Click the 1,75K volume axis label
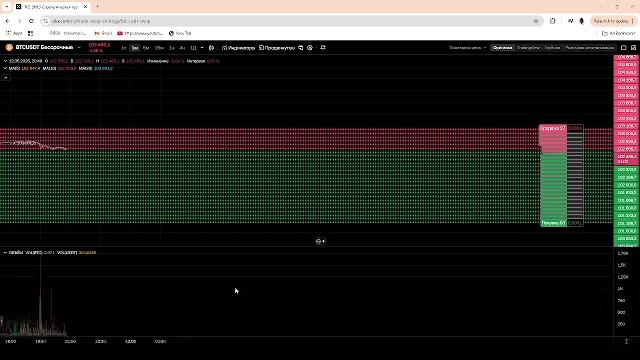The height and width of the screenshot is (360, 640). [x=622, y=253]
